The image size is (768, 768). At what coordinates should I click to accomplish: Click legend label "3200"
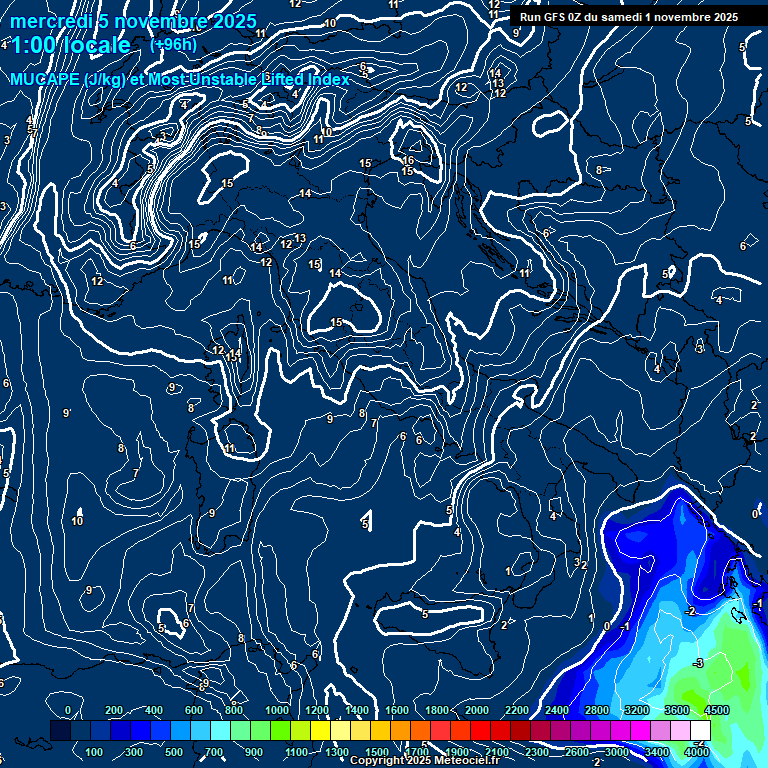point(637,710)
